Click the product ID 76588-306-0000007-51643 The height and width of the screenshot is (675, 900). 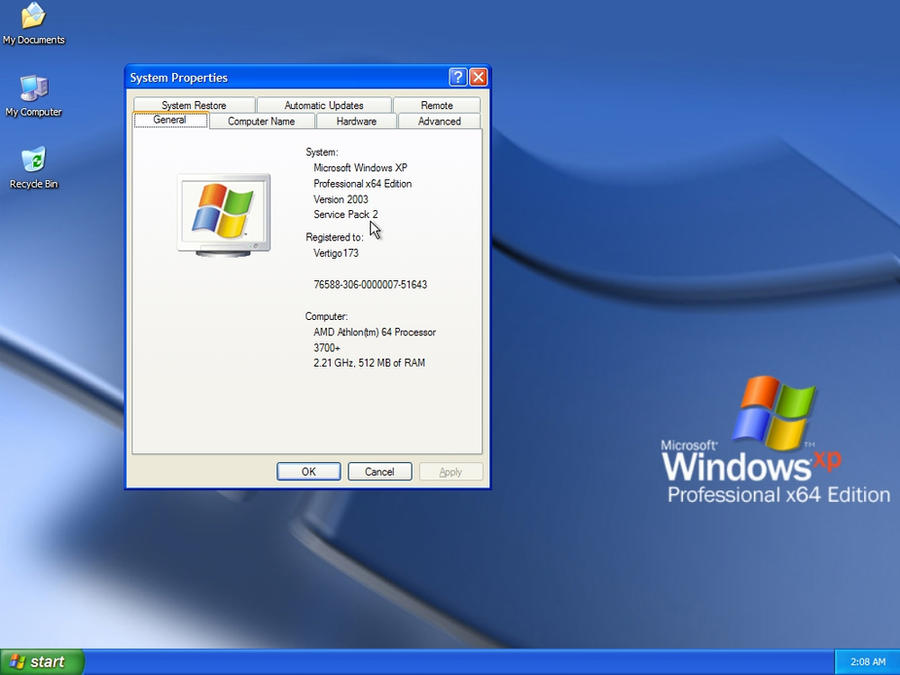[370, 285]
